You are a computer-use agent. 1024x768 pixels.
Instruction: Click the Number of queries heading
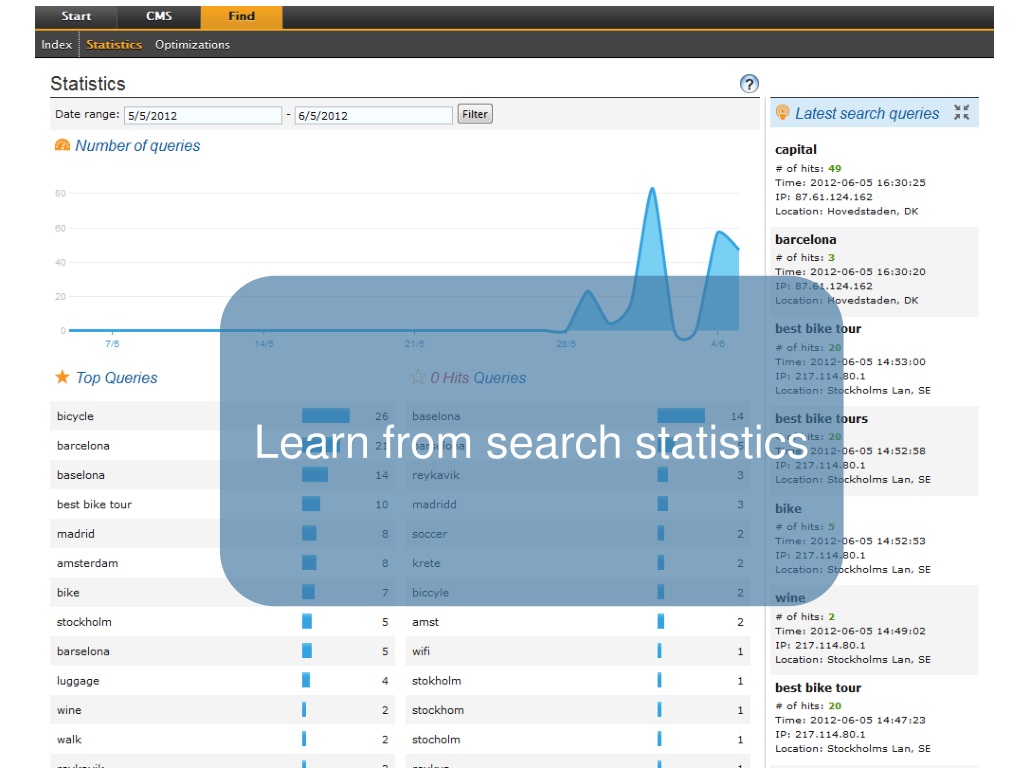point(137,146)
